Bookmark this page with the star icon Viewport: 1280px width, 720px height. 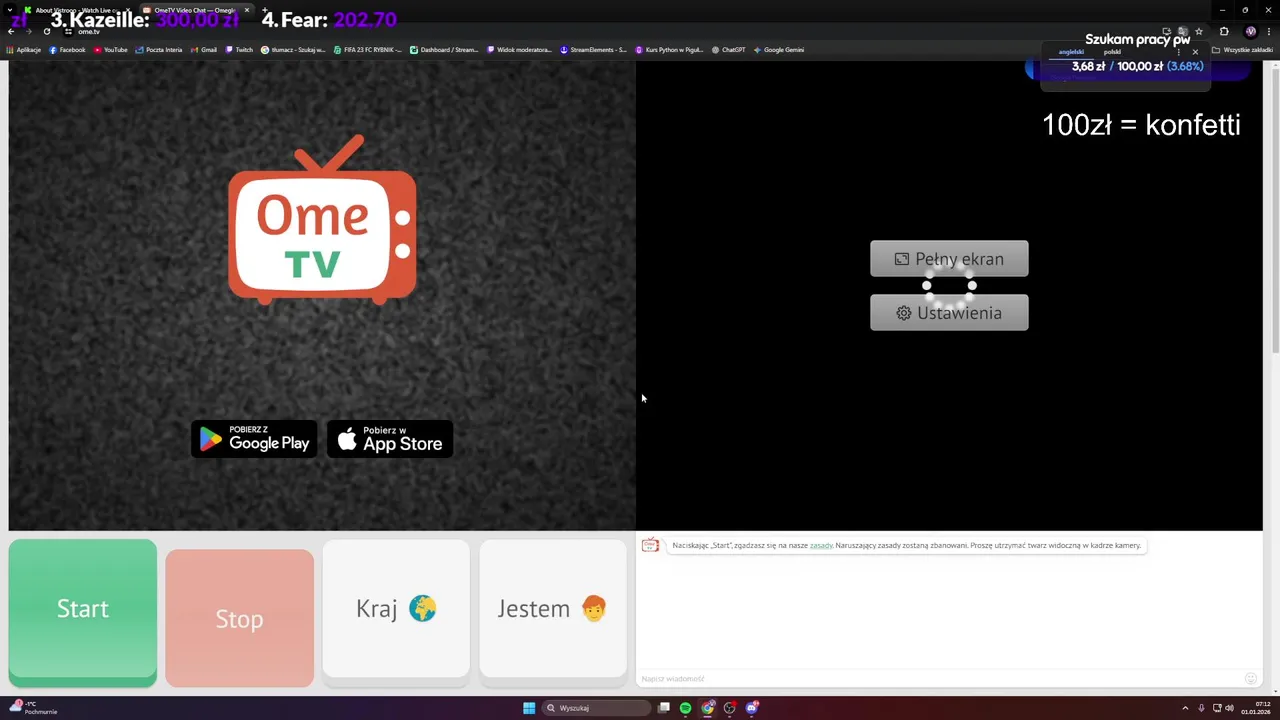1199,31
